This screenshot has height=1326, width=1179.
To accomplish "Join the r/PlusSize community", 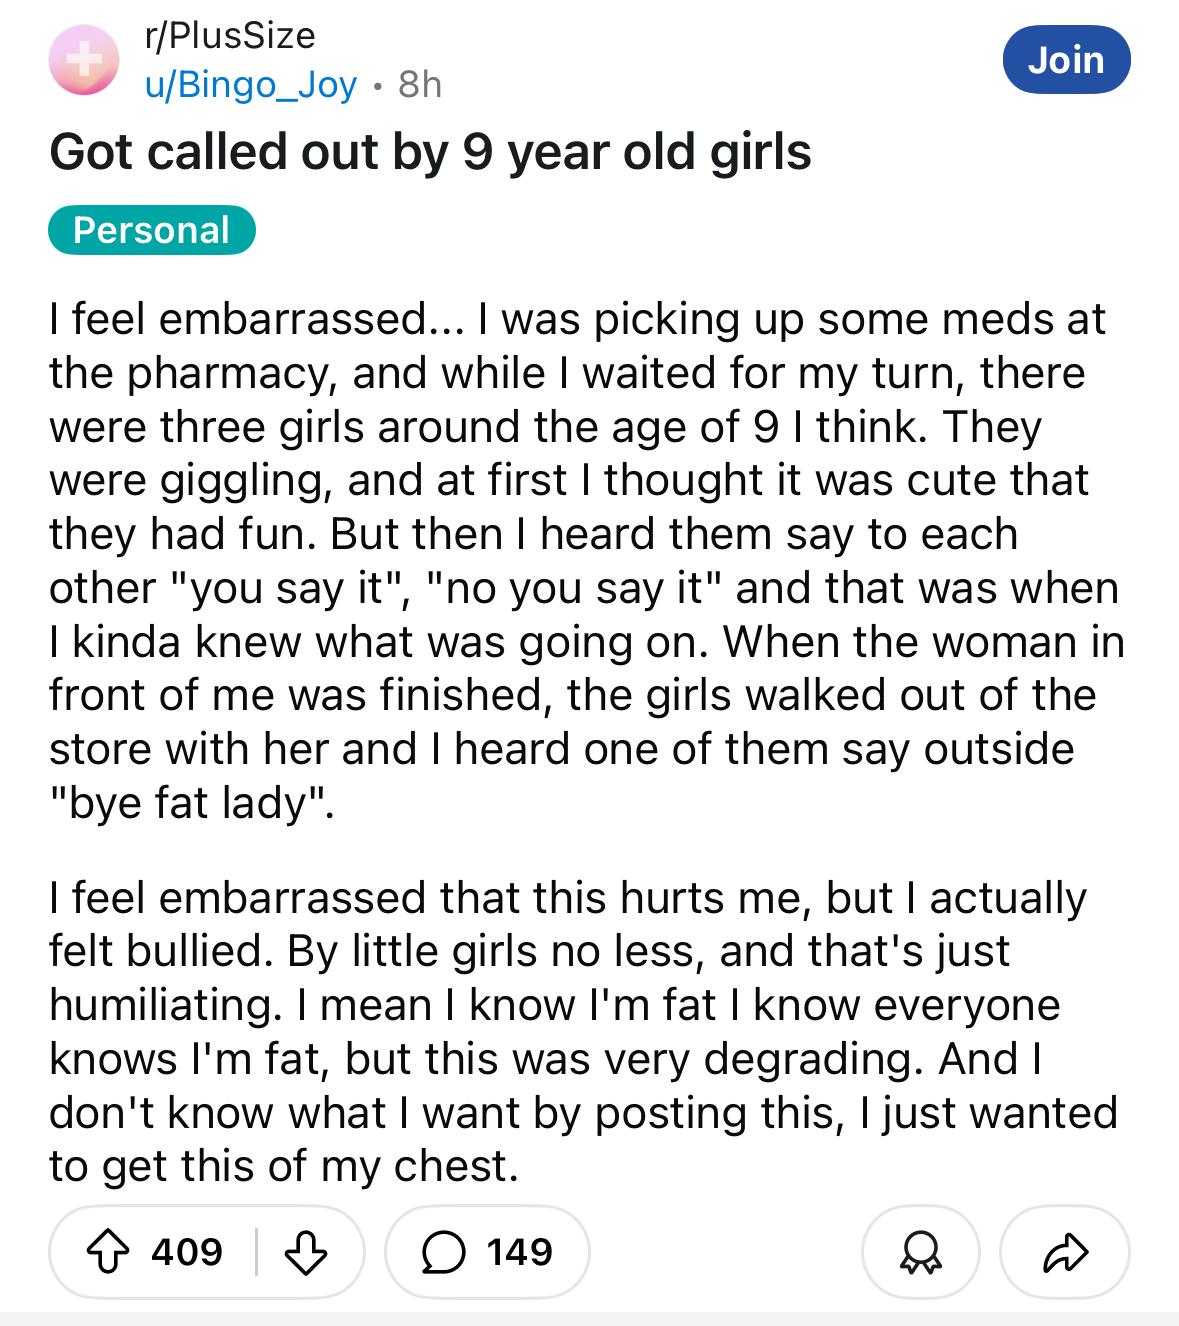I will pyautogui.click(x=1066, y=60).
